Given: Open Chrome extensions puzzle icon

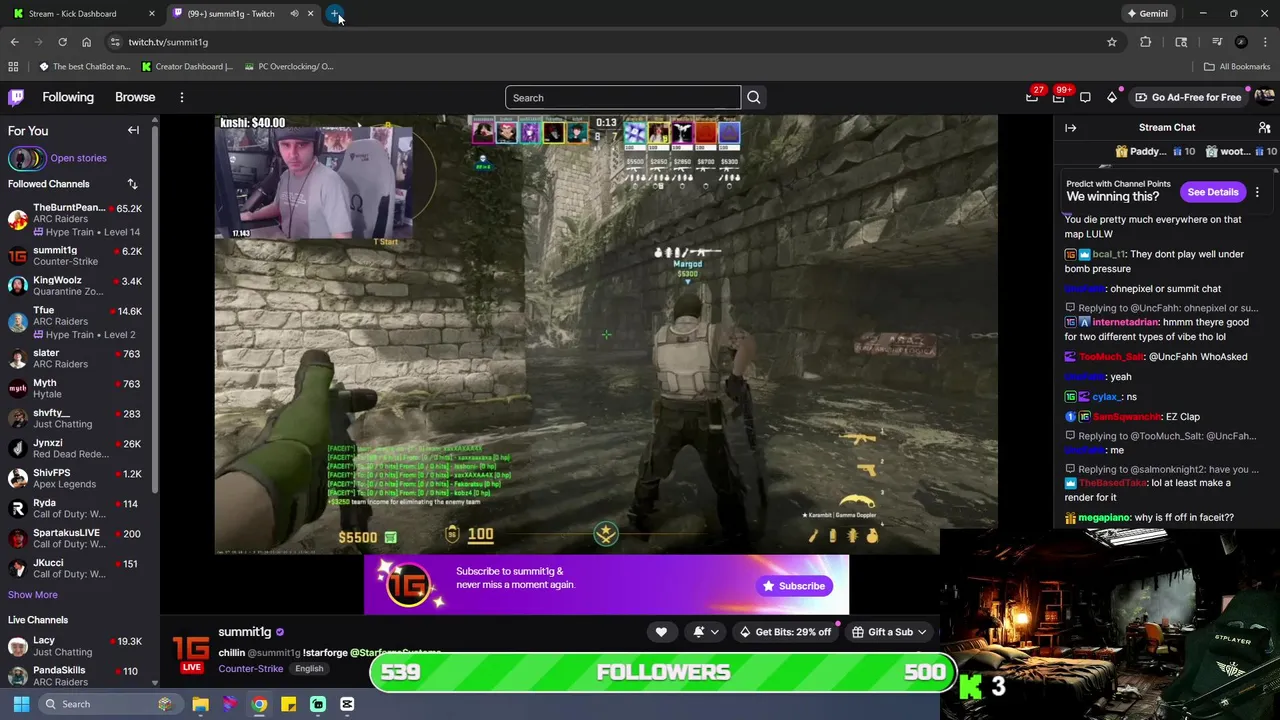Looking at the screenshot, I should [1145, 42].
